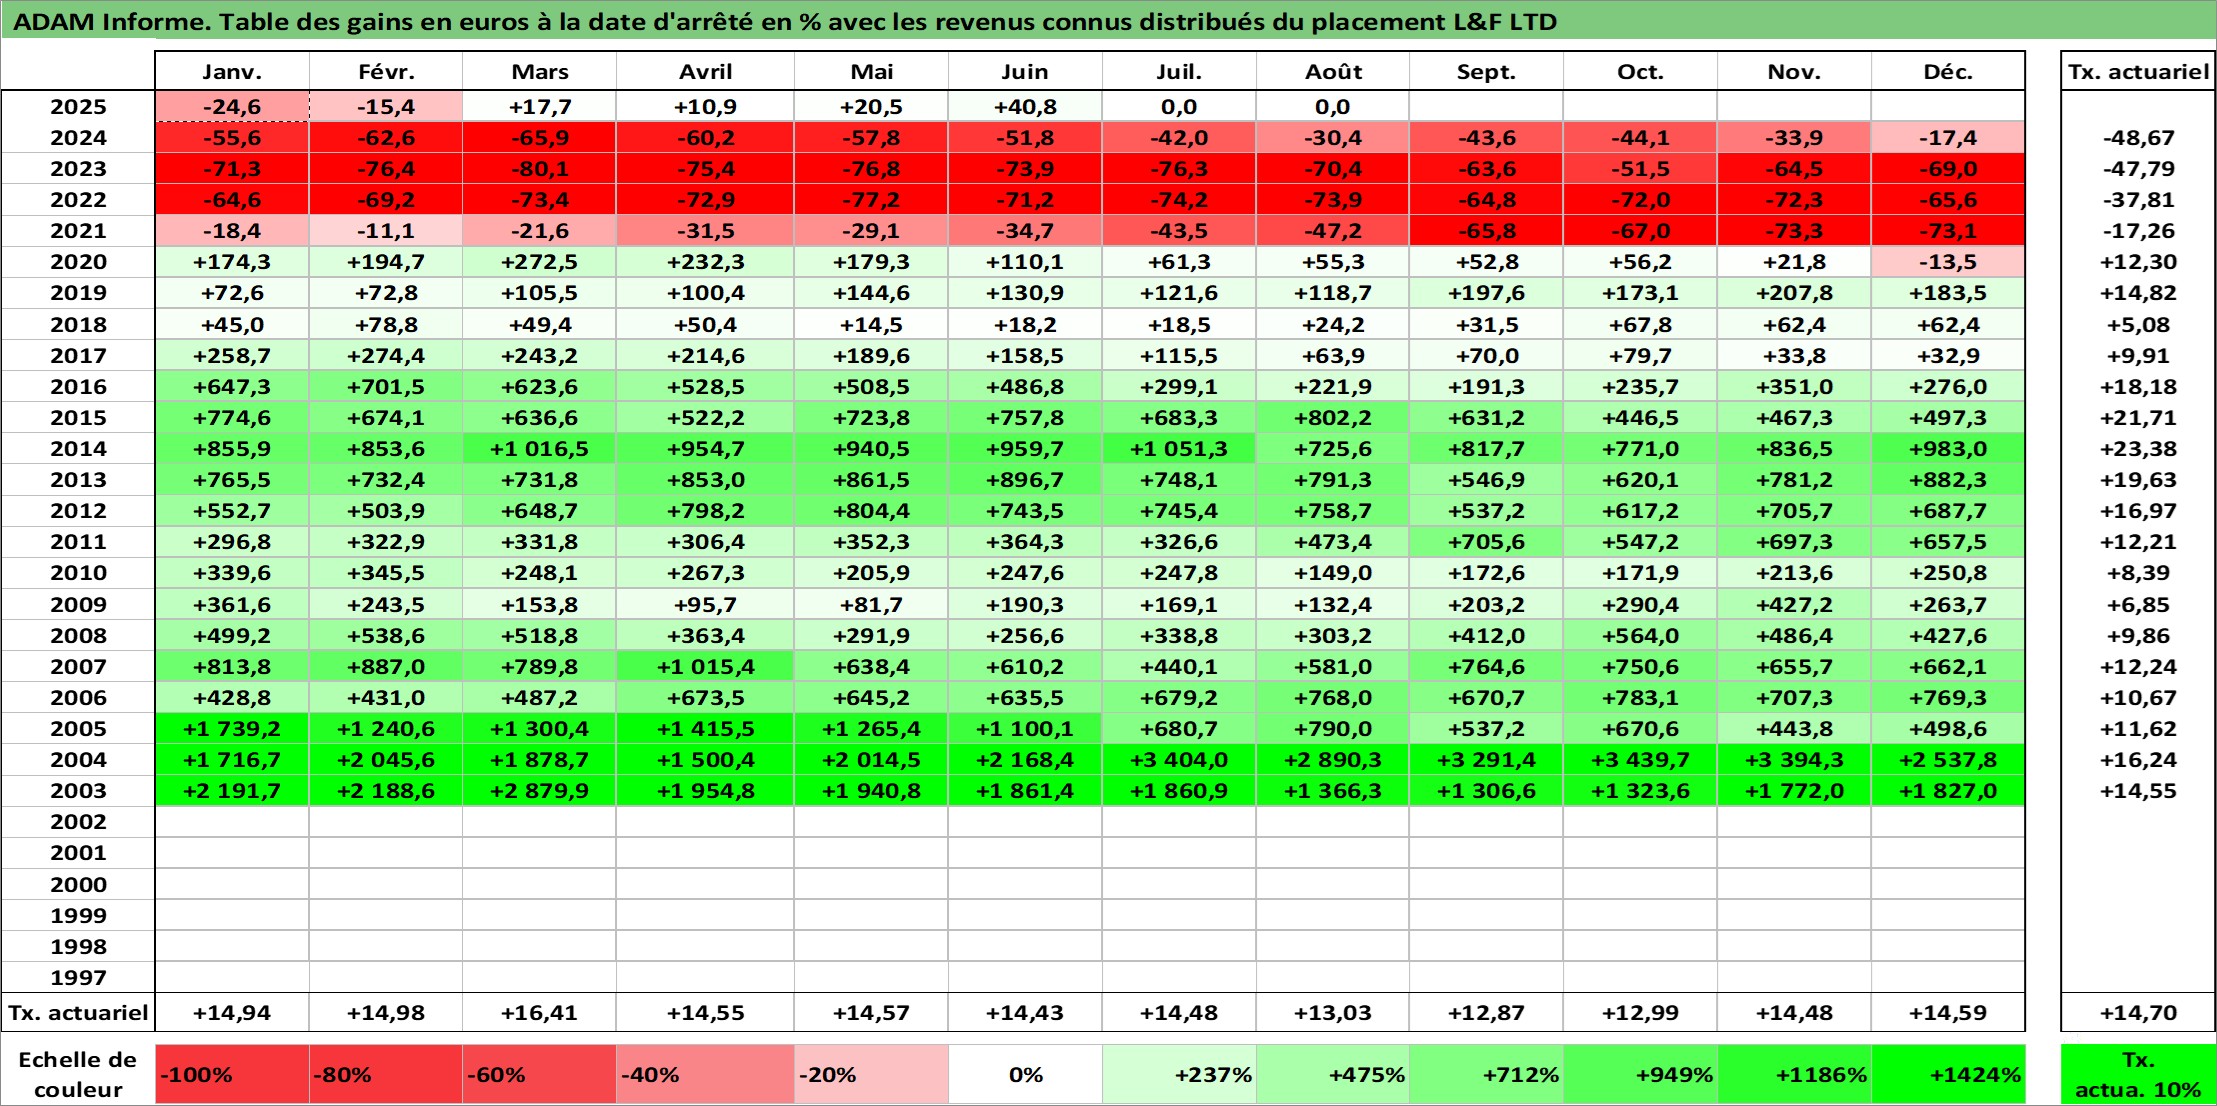
Task: Click the empty January 2002 cell
Action: point(232,822)
